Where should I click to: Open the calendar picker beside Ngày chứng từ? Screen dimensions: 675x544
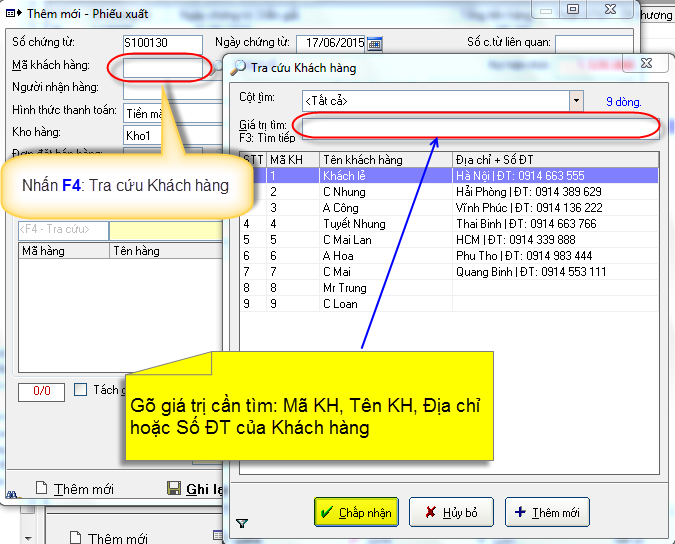click(x=375, y=44)
